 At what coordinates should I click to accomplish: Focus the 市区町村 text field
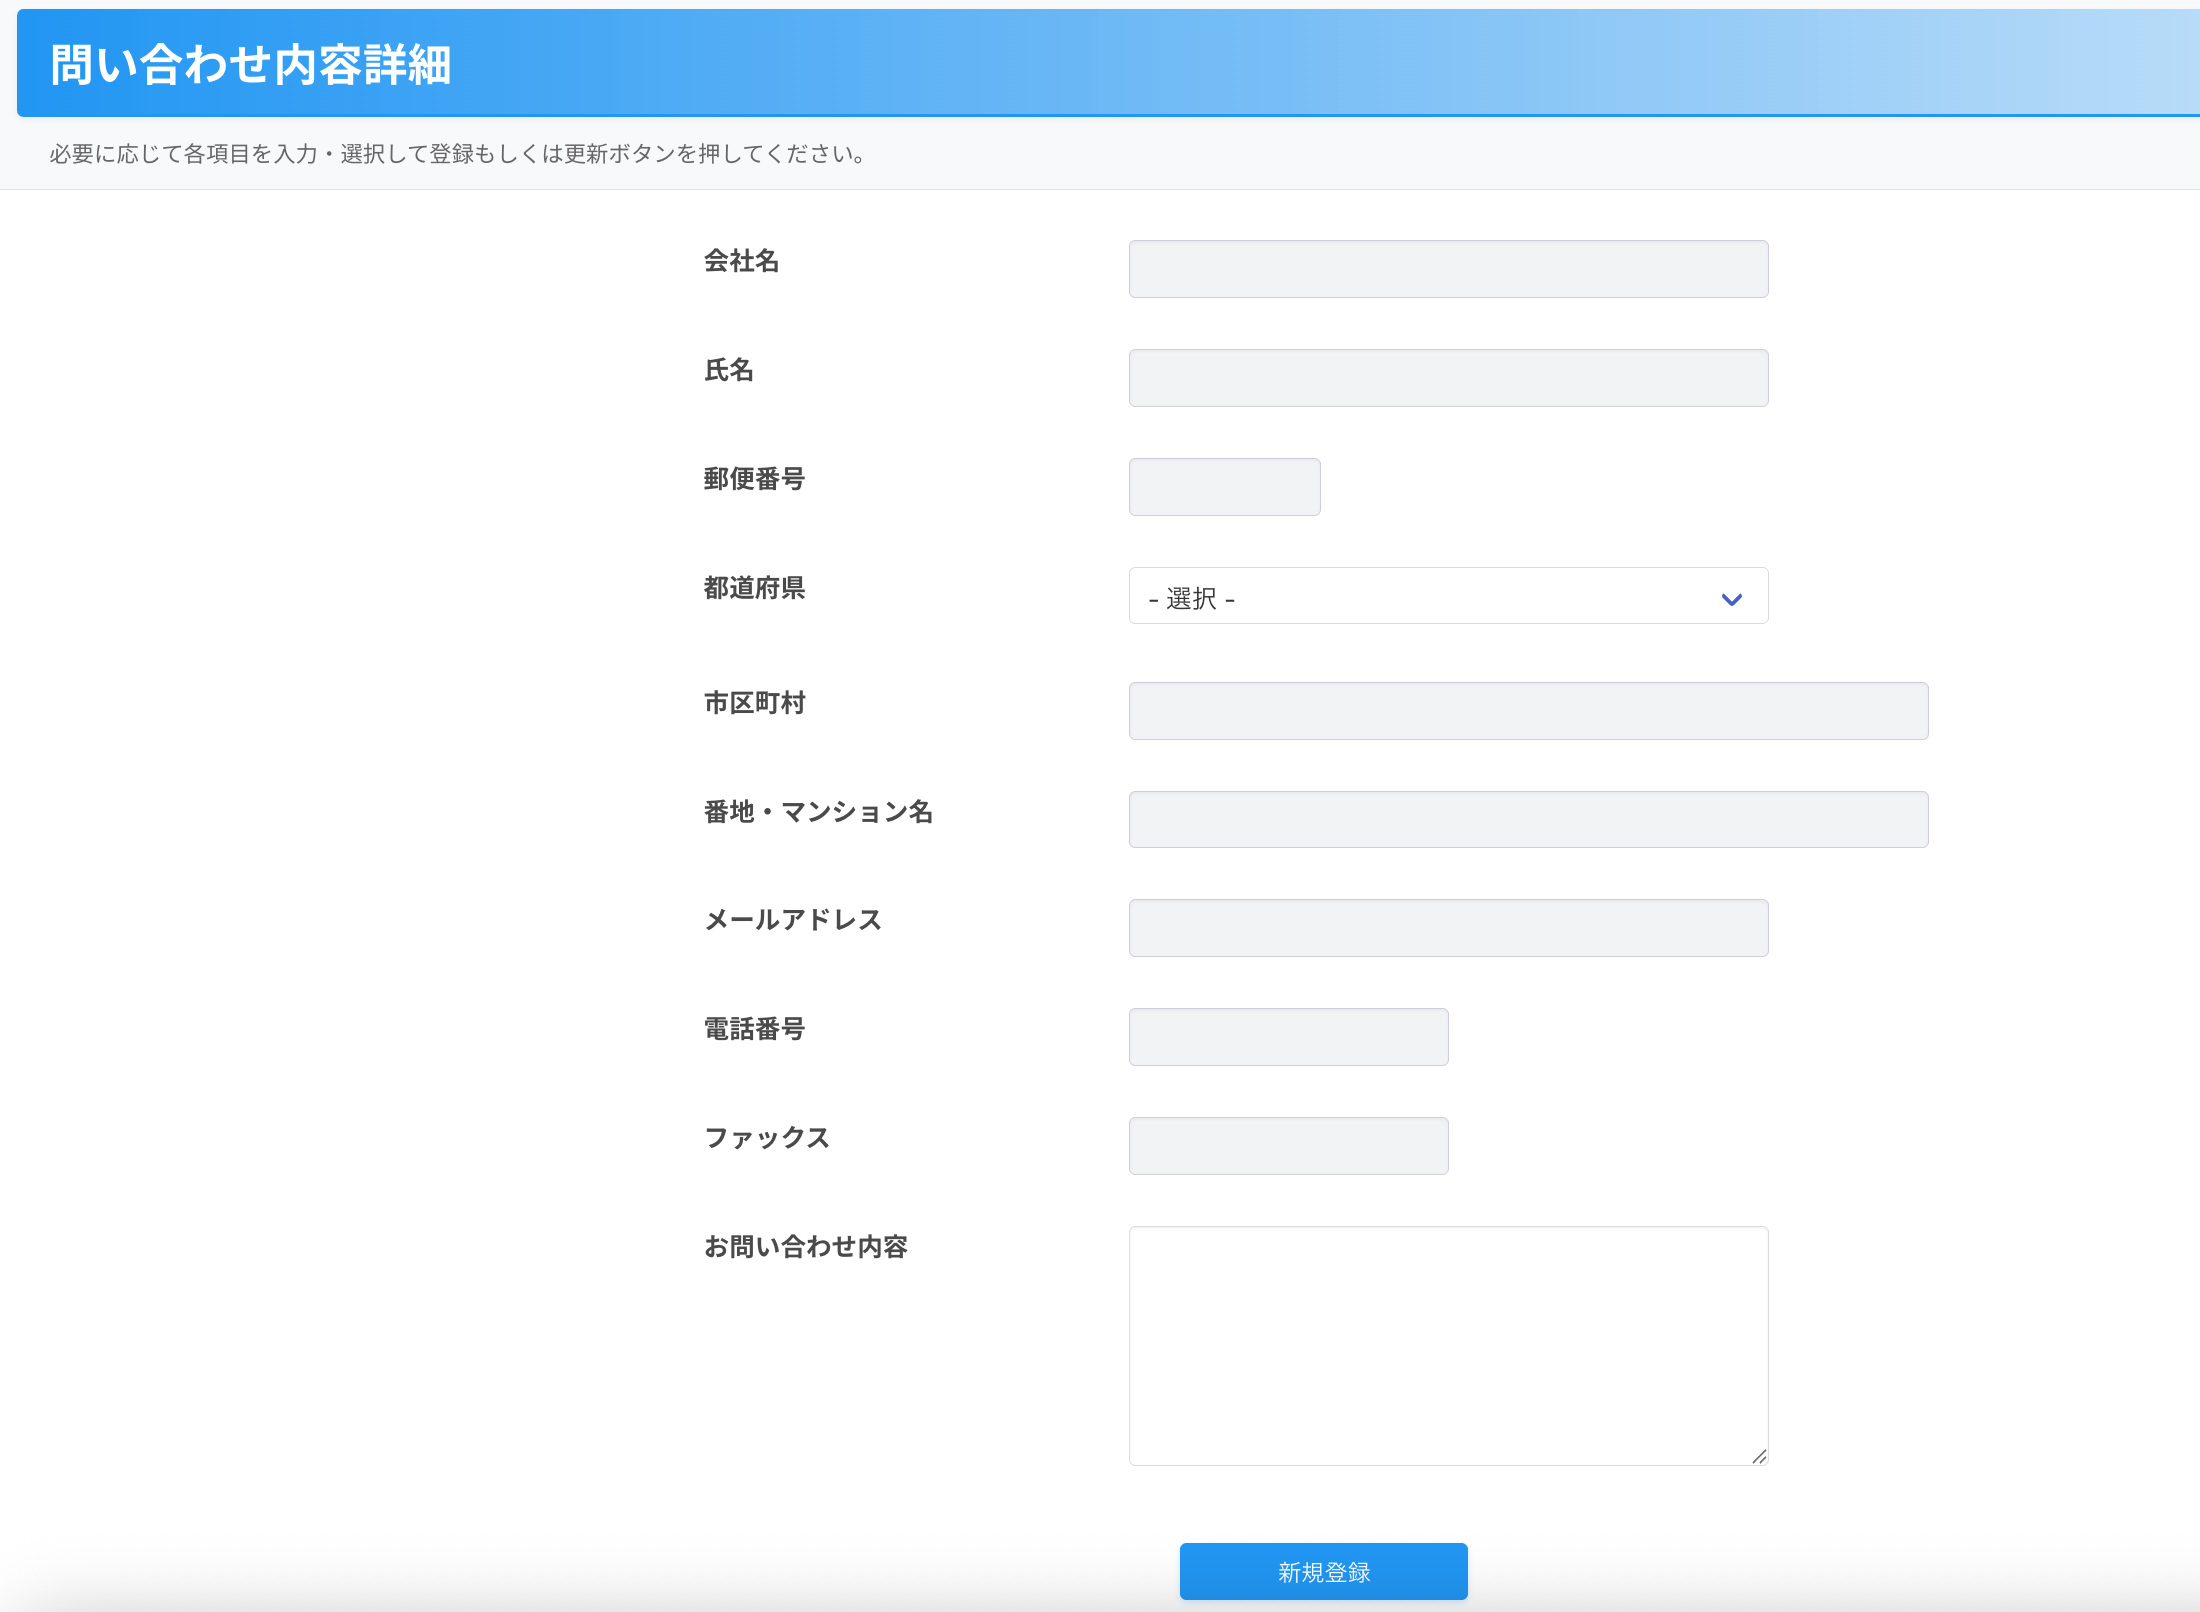point(1528,711)
